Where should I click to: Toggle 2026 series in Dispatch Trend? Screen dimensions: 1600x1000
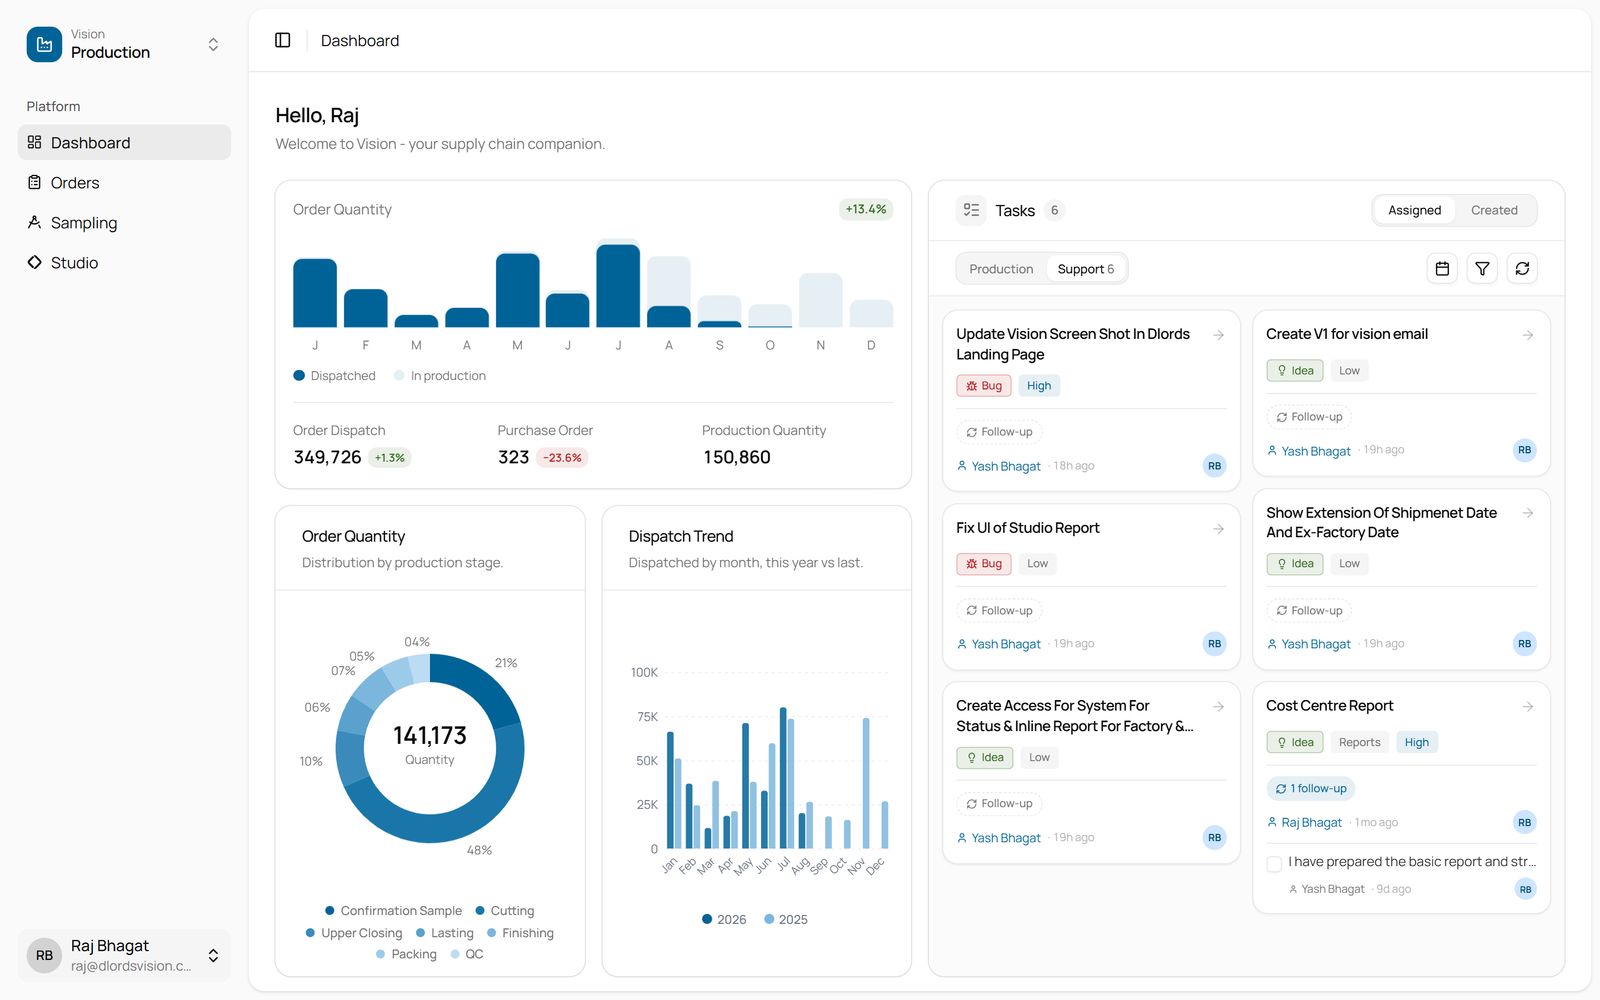click(x=724, y=919)
